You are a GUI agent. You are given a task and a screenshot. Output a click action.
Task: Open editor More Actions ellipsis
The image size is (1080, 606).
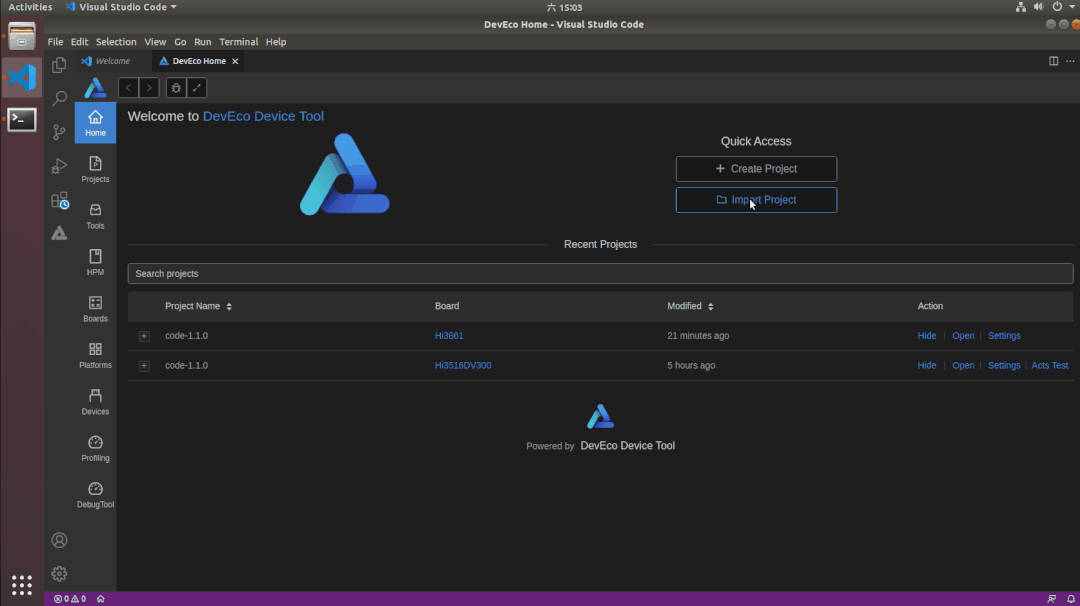point(1070,61)
